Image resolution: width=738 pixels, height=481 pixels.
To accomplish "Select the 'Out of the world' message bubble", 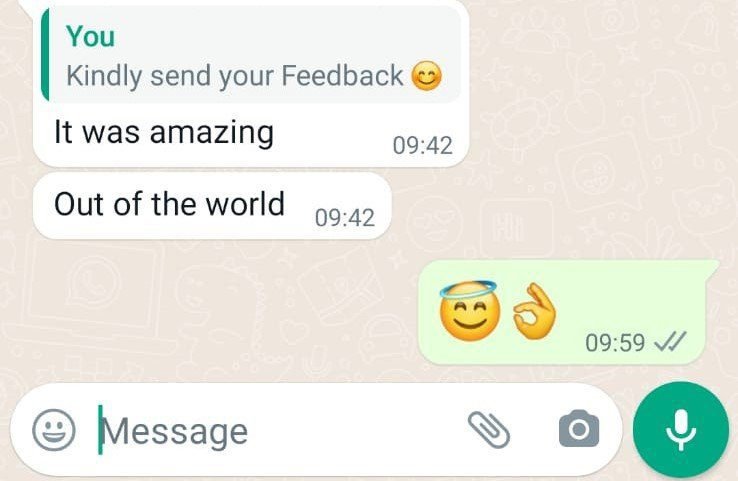I will pos(212,206).
